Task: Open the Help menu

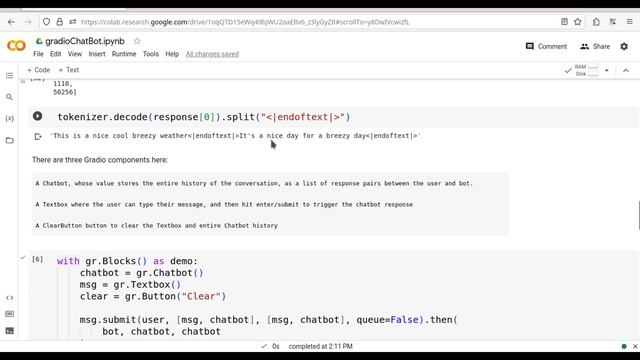Action: coord(172,54)
